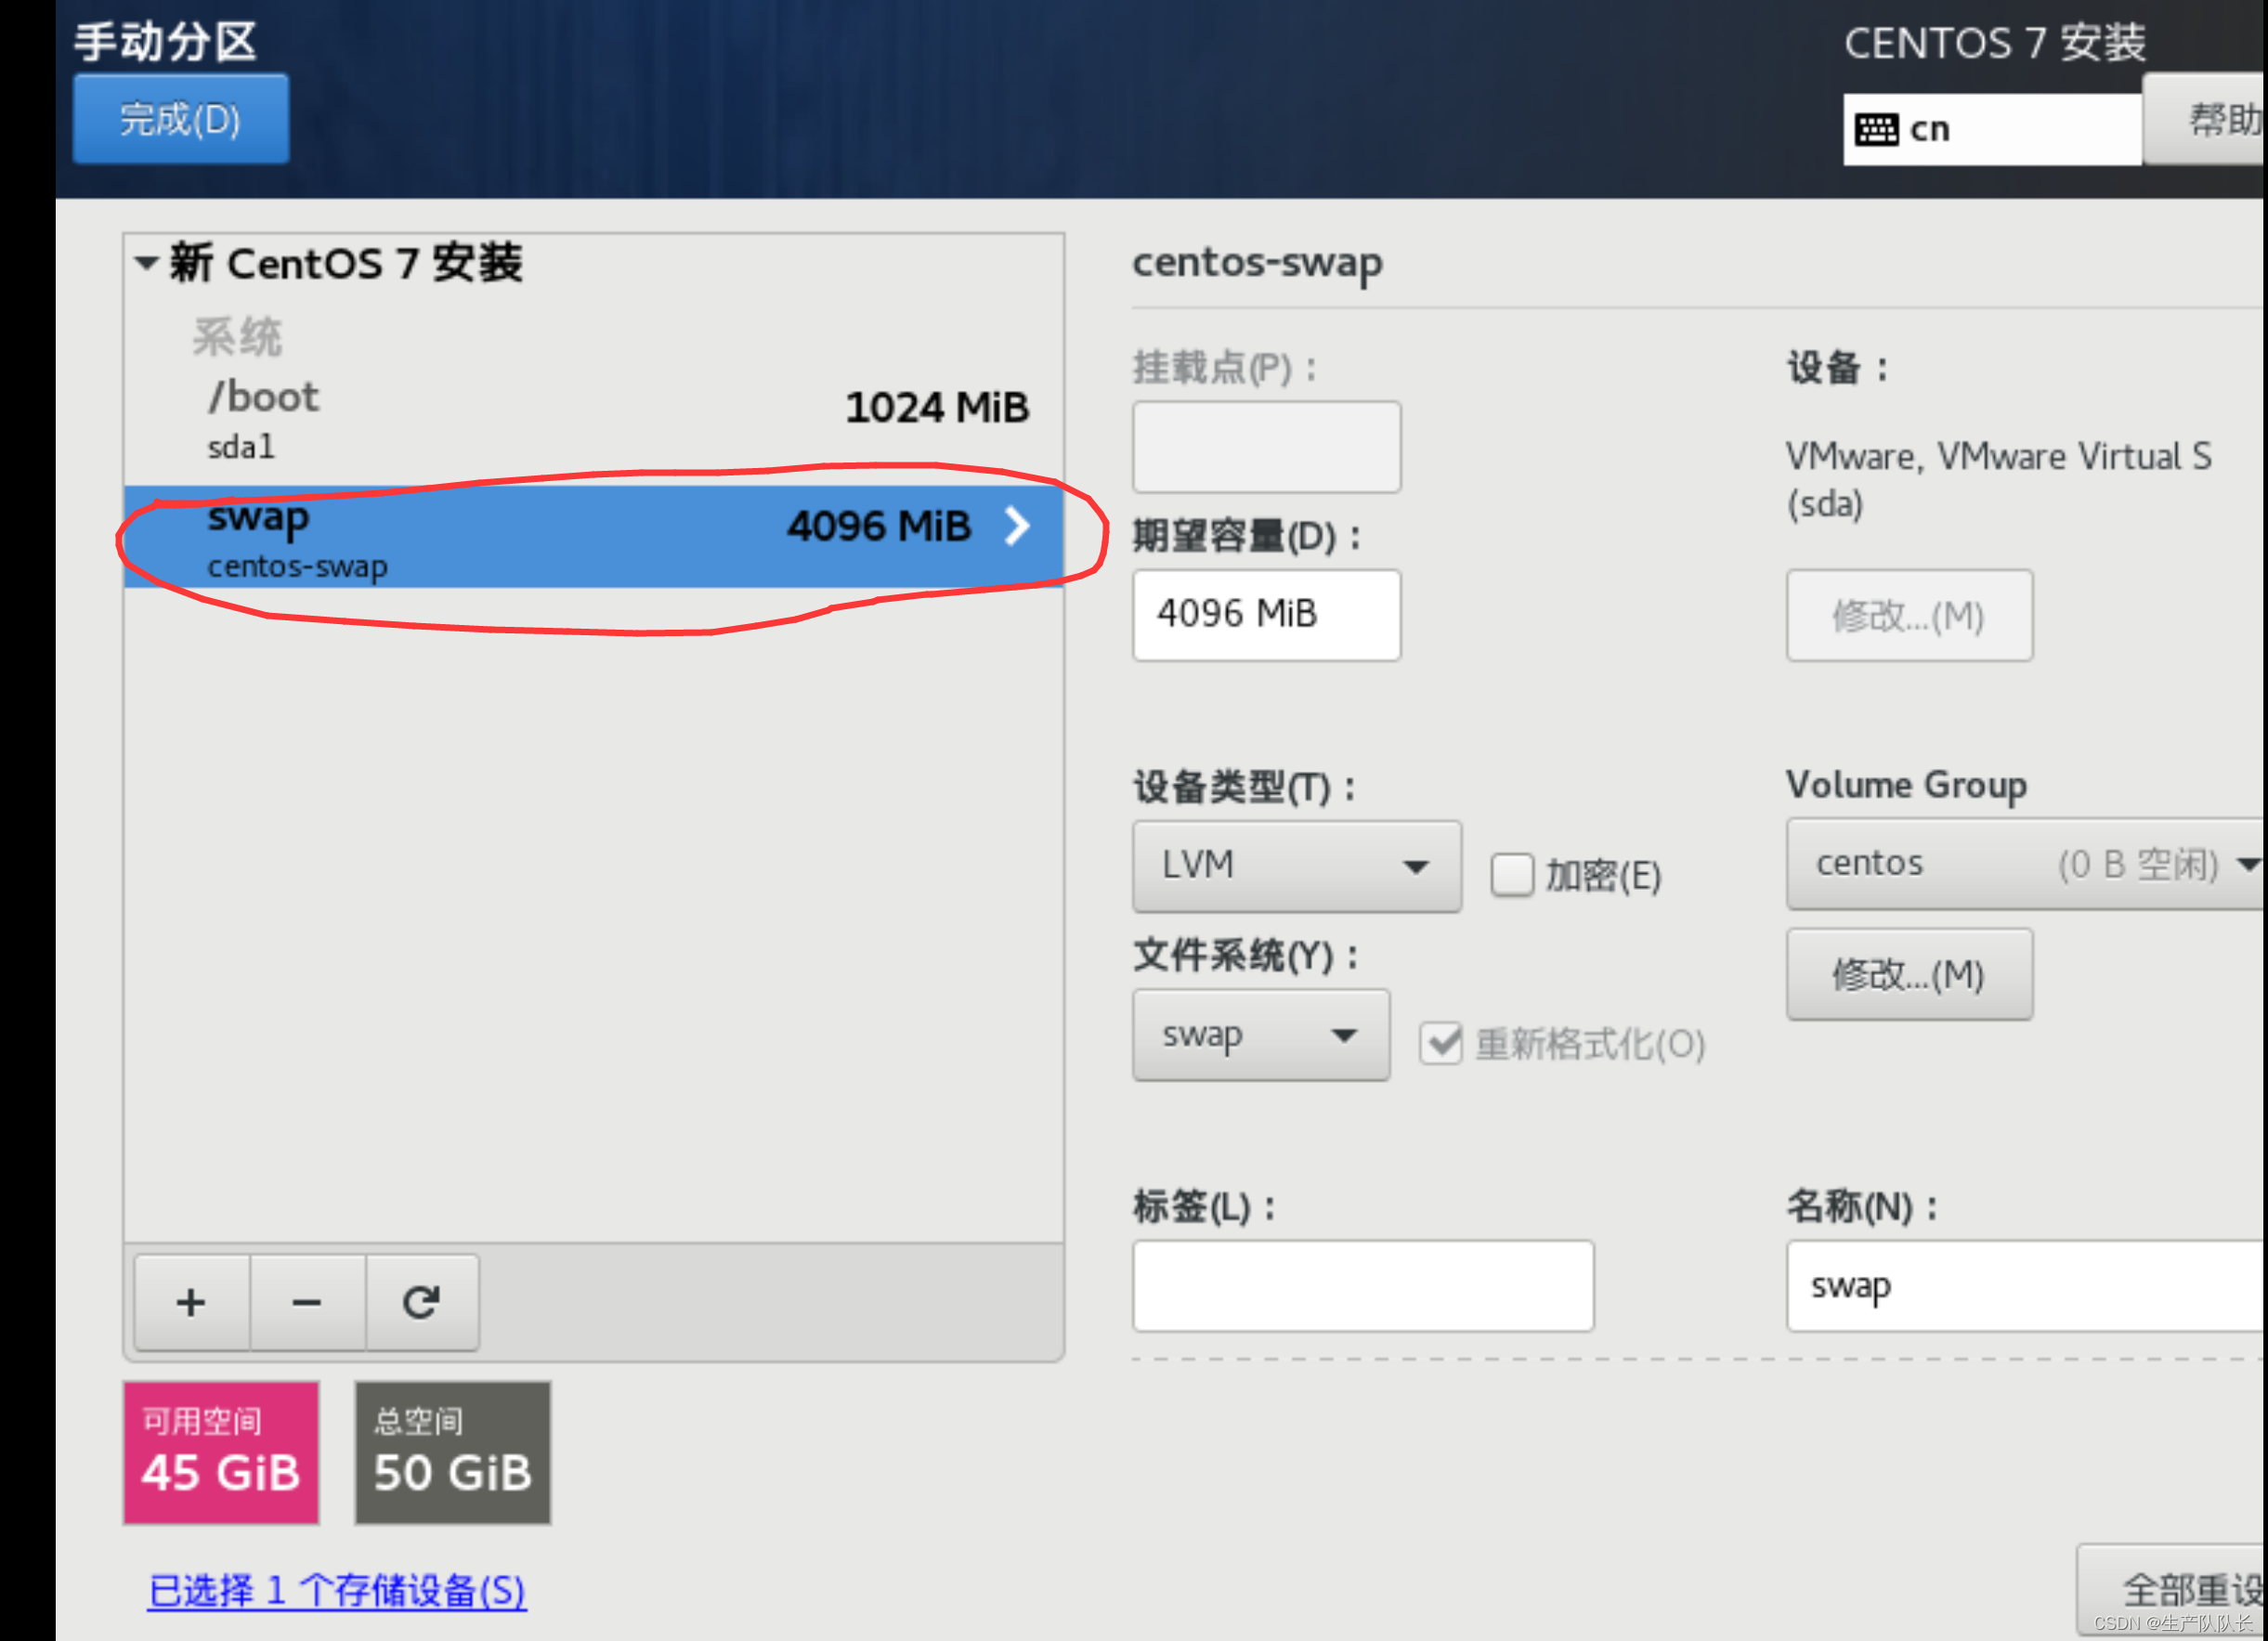Click the gray 总空间 50 GiB tile
This screenshot has width=2268, height=1641.
tap(451, 1453)
